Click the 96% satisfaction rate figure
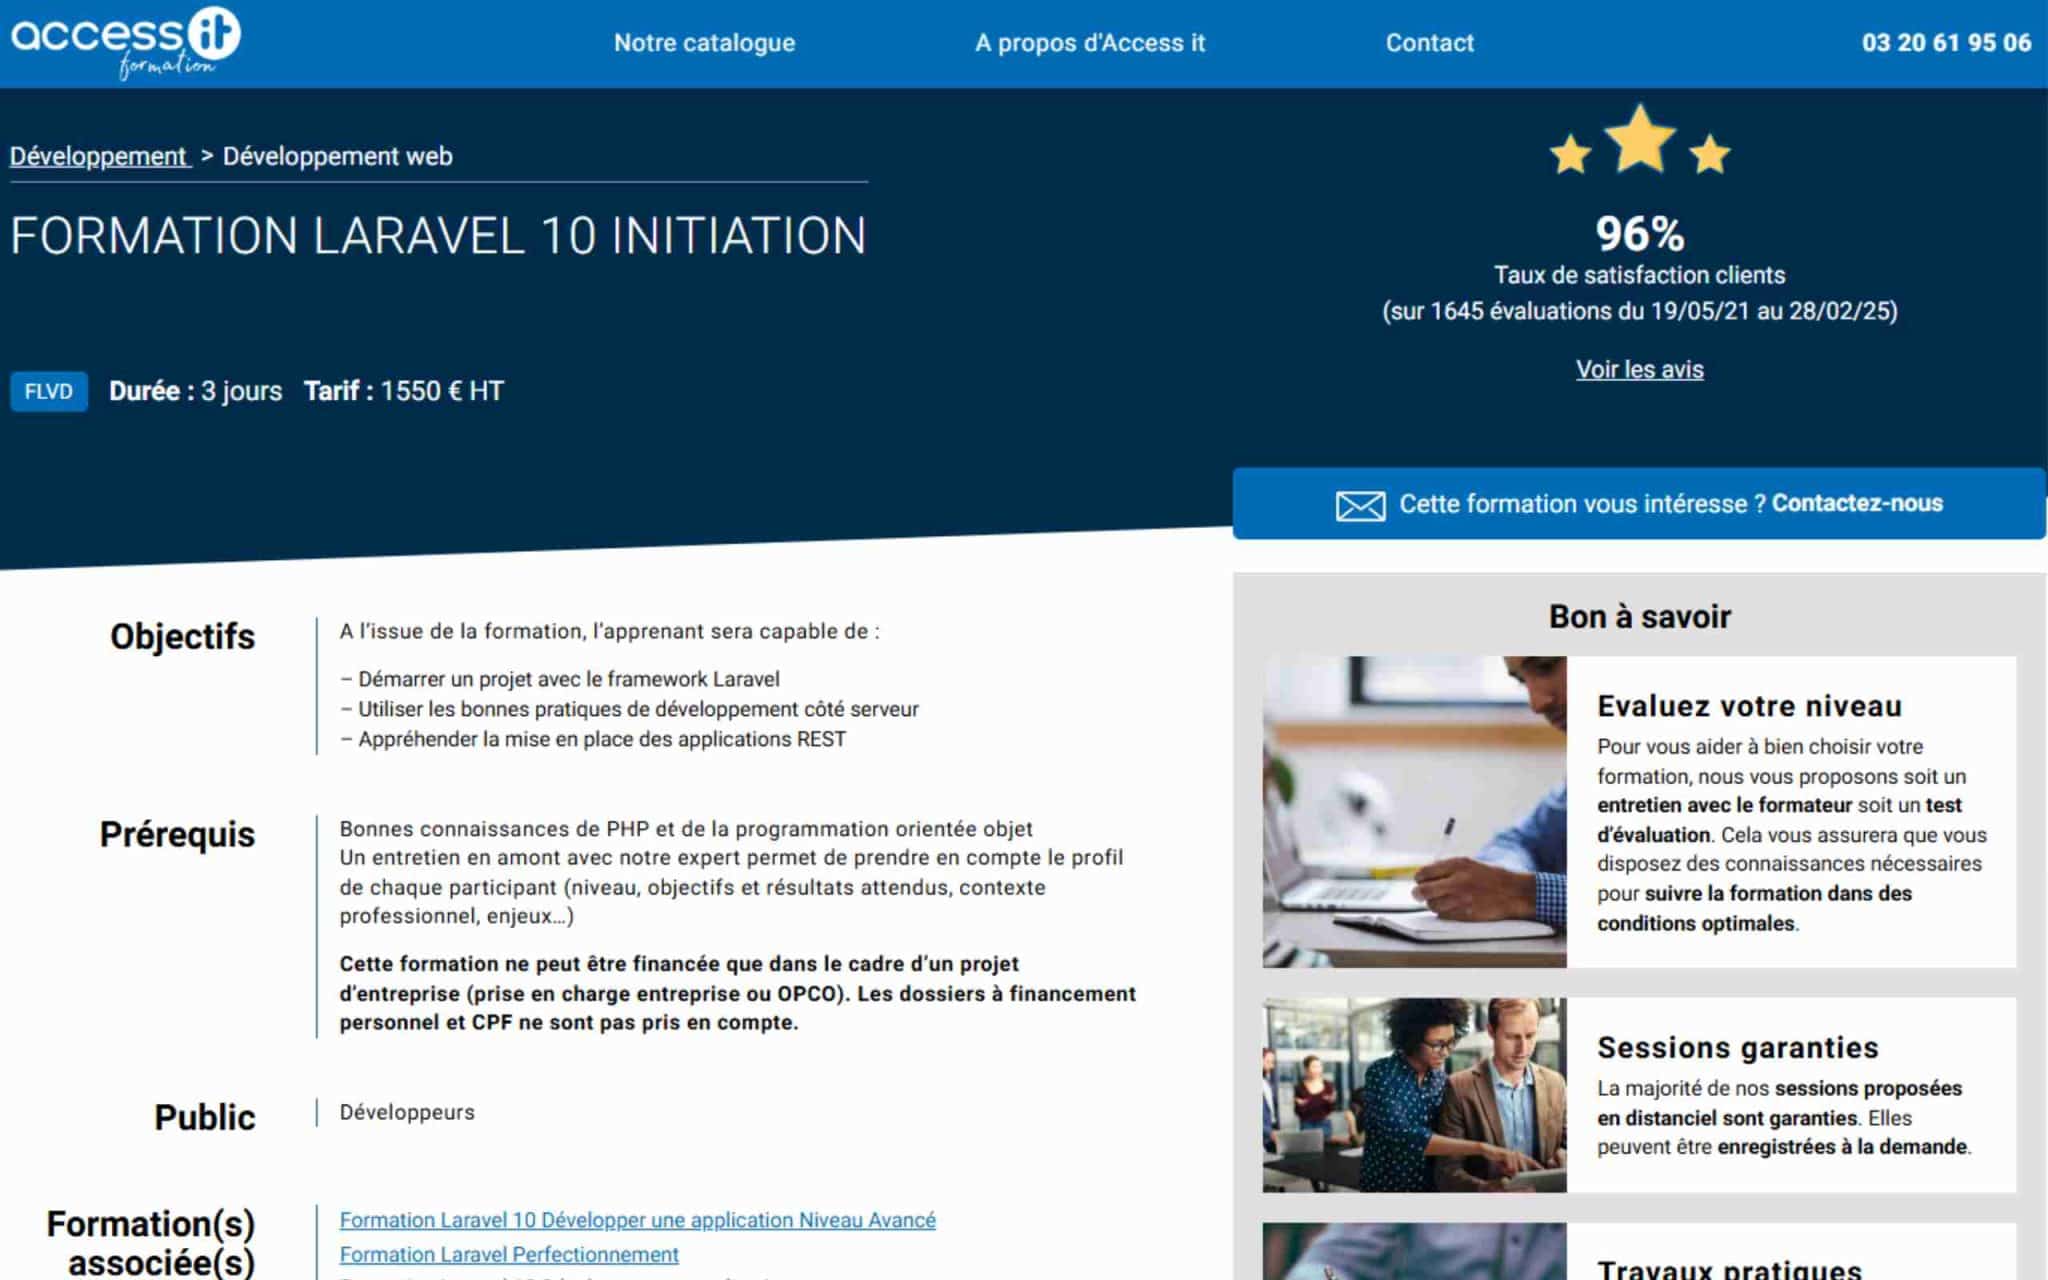This screenshot has height=1280, width=2048. point(1639,233)
